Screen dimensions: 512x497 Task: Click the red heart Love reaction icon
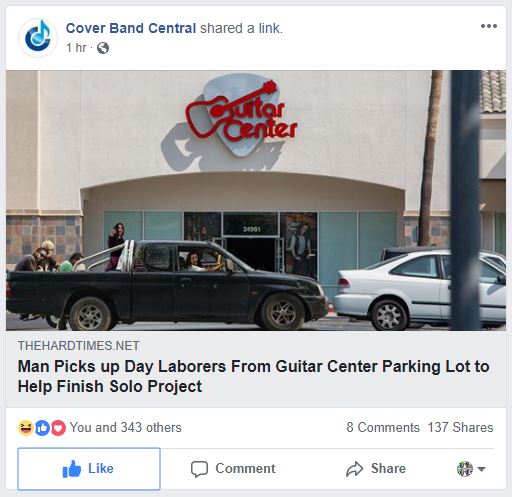[x=58, y=428]
